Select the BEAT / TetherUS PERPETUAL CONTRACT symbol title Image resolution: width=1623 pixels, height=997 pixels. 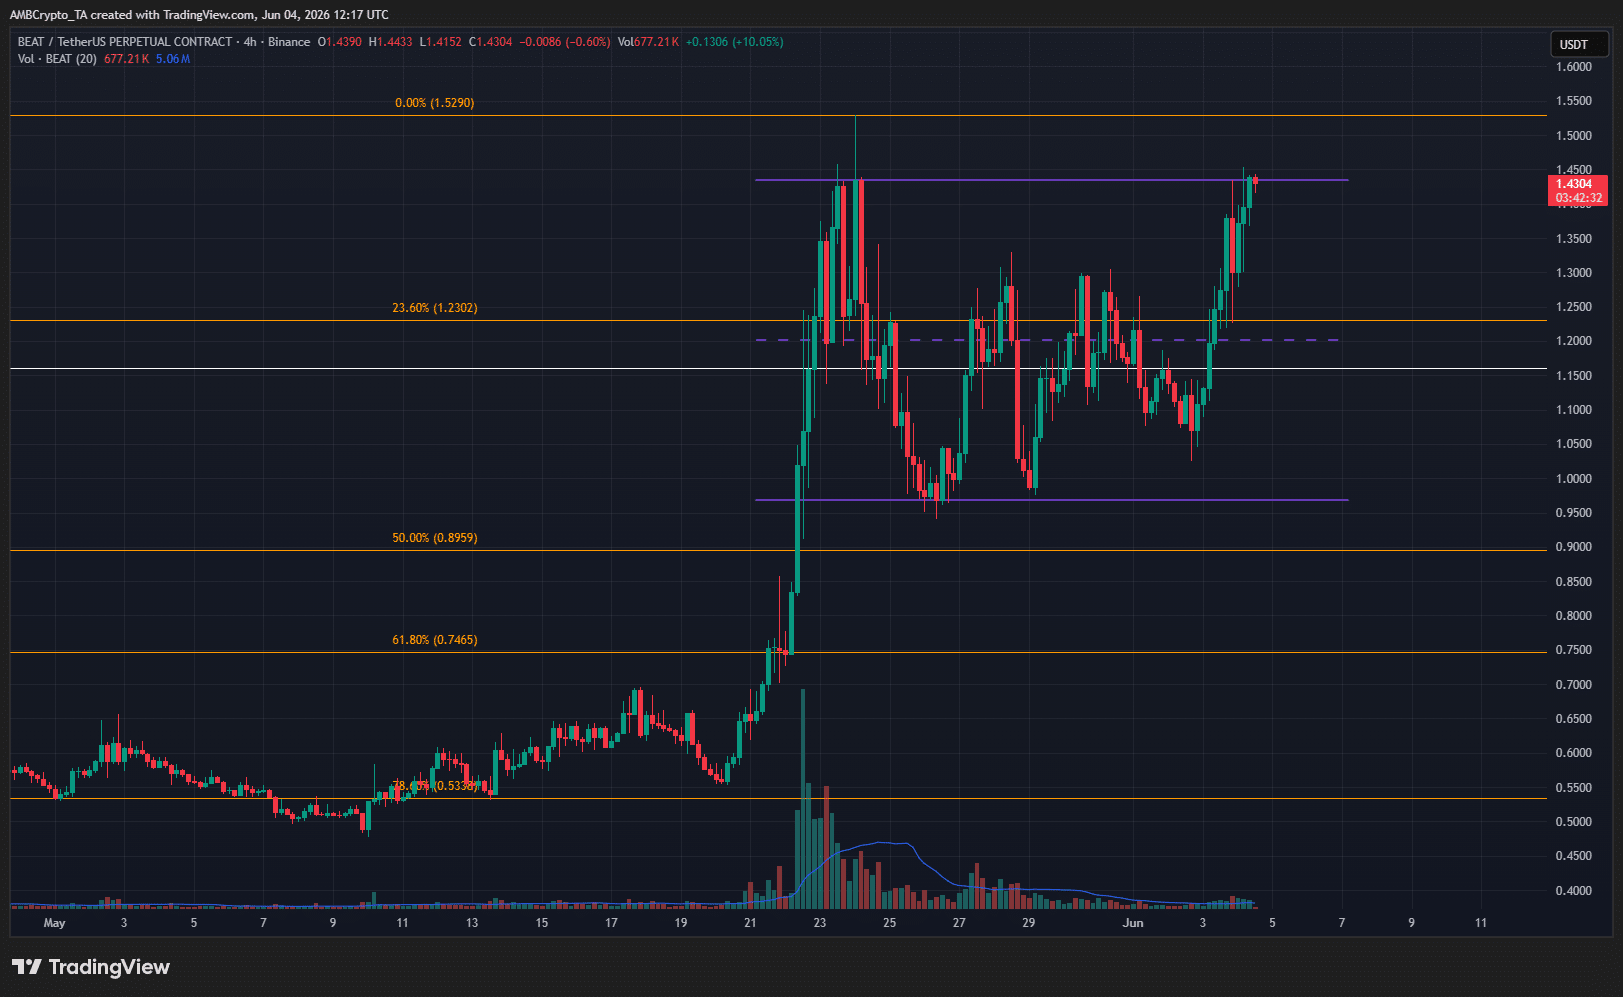[x=125, y=42]
